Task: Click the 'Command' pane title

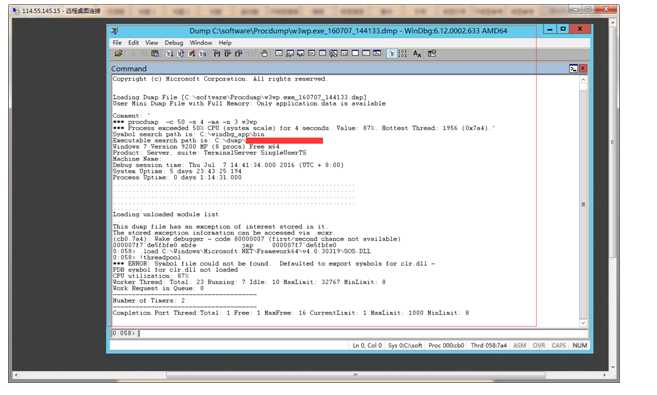Action: [129, 68]
